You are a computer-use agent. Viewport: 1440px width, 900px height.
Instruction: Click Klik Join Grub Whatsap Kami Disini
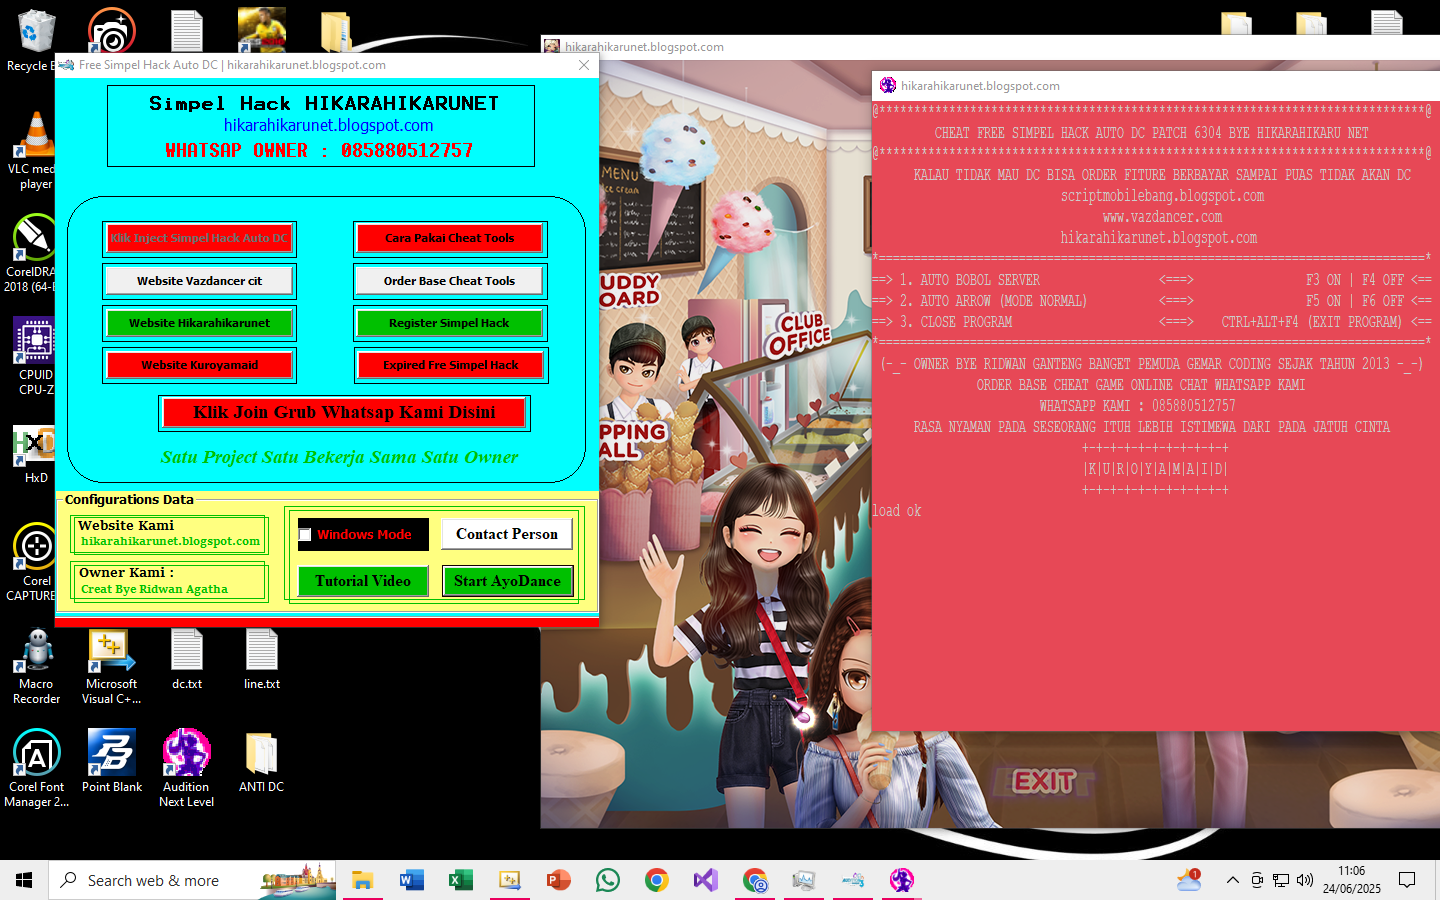(344, 412)
